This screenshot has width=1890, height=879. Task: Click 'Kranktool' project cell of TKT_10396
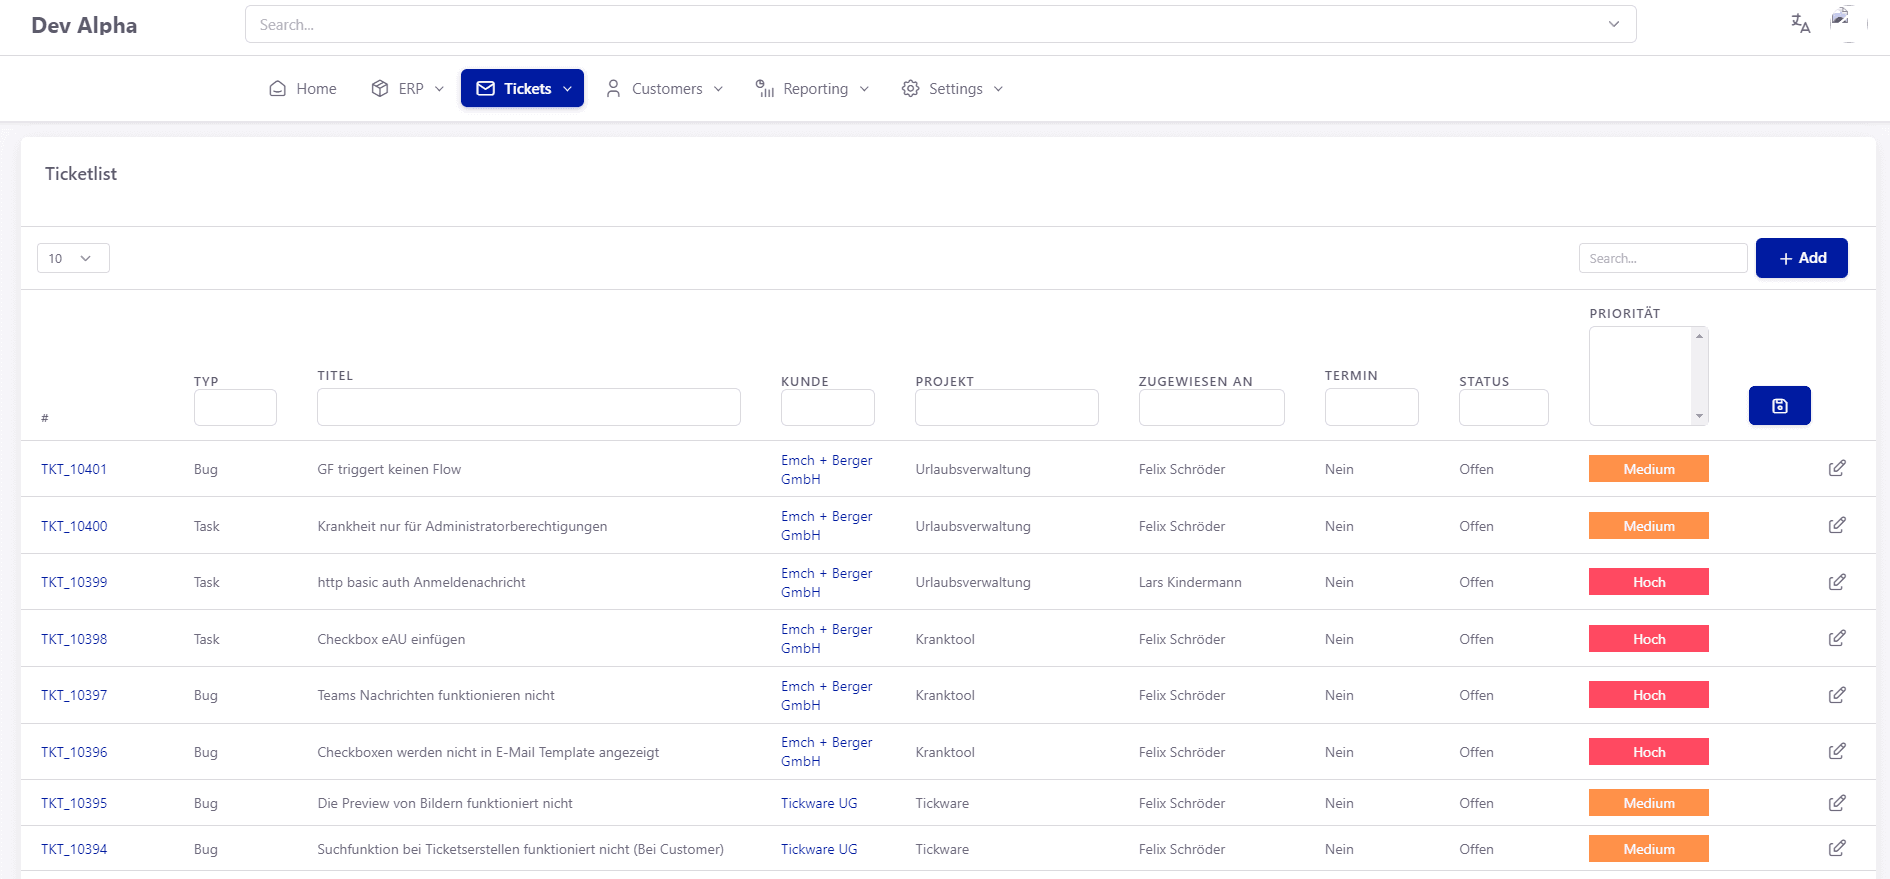[945, 752]
